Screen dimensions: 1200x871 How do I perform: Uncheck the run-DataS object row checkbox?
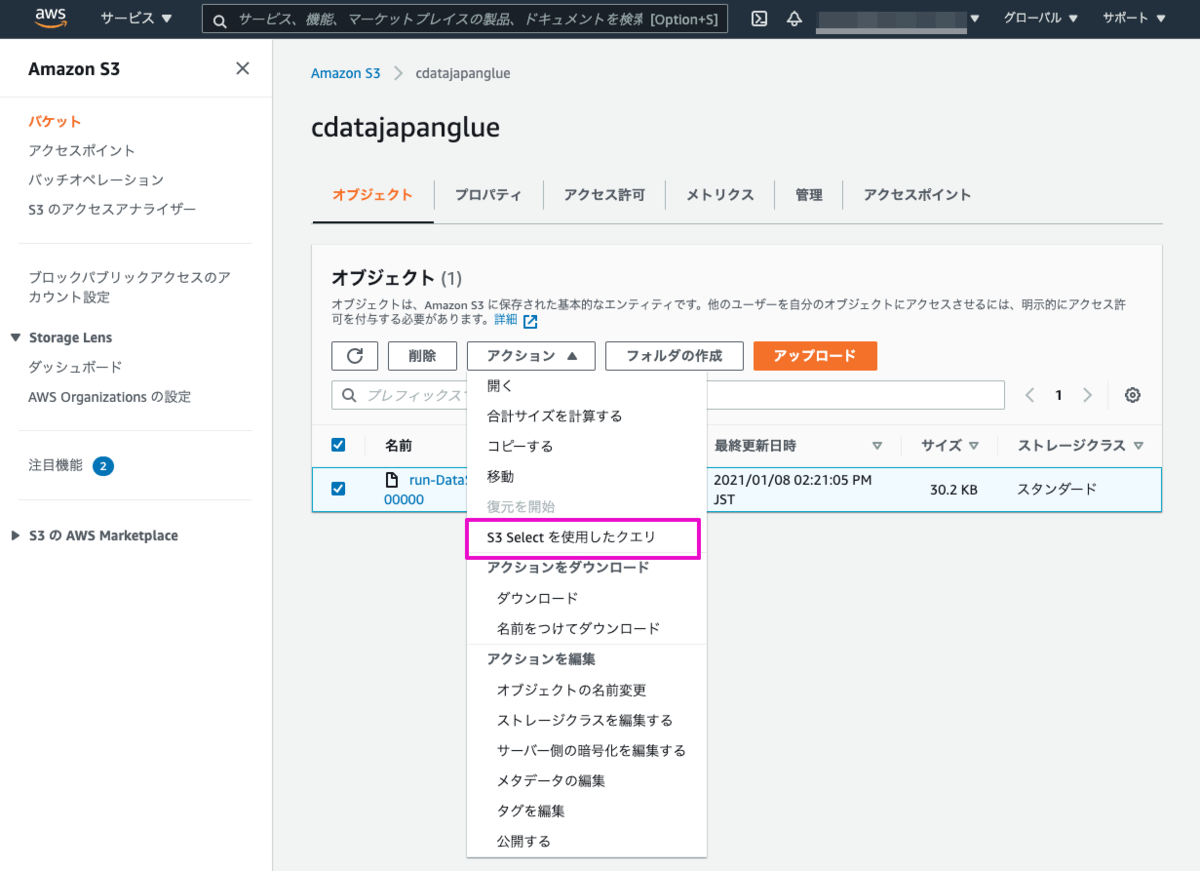tap(338, 489)
